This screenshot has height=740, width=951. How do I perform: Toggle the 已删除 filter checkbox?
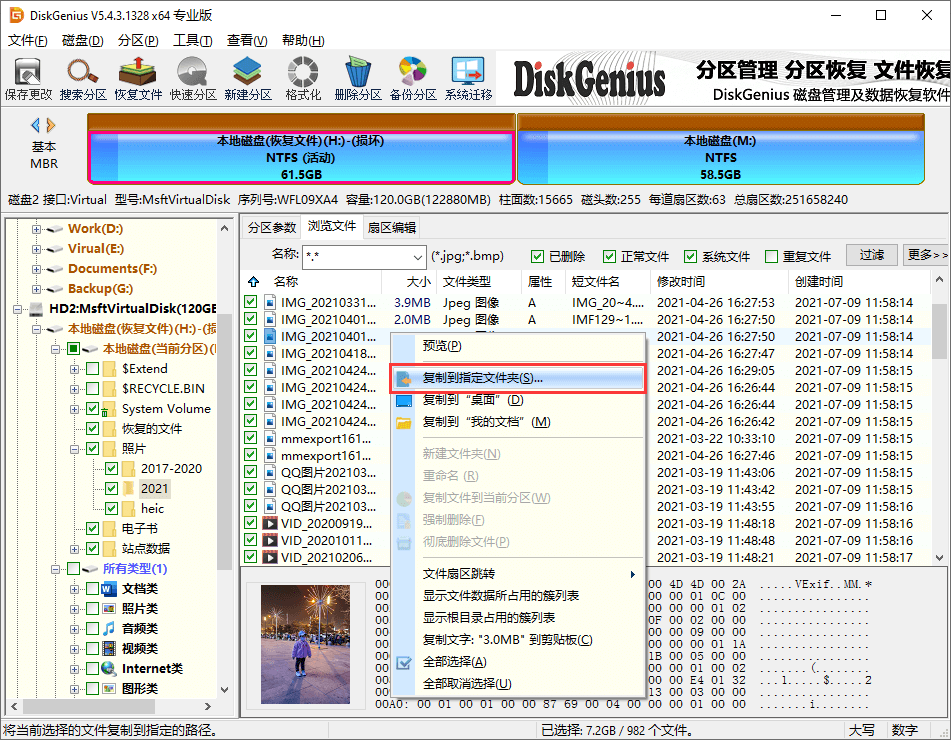[537, 257]
